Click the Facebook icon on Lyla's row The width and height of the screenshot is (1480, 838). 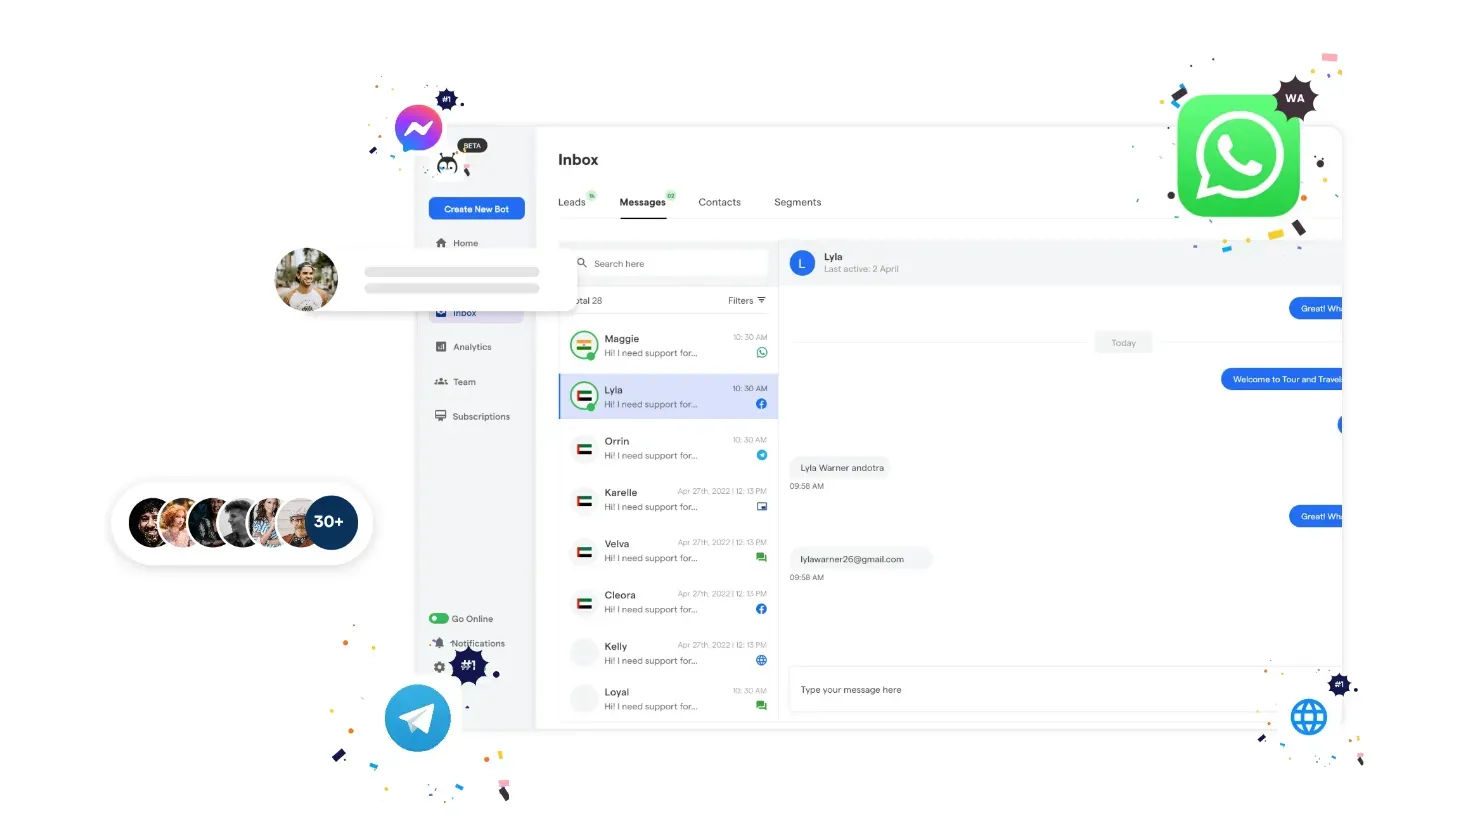pyautogui.click(x=761, y=404)
